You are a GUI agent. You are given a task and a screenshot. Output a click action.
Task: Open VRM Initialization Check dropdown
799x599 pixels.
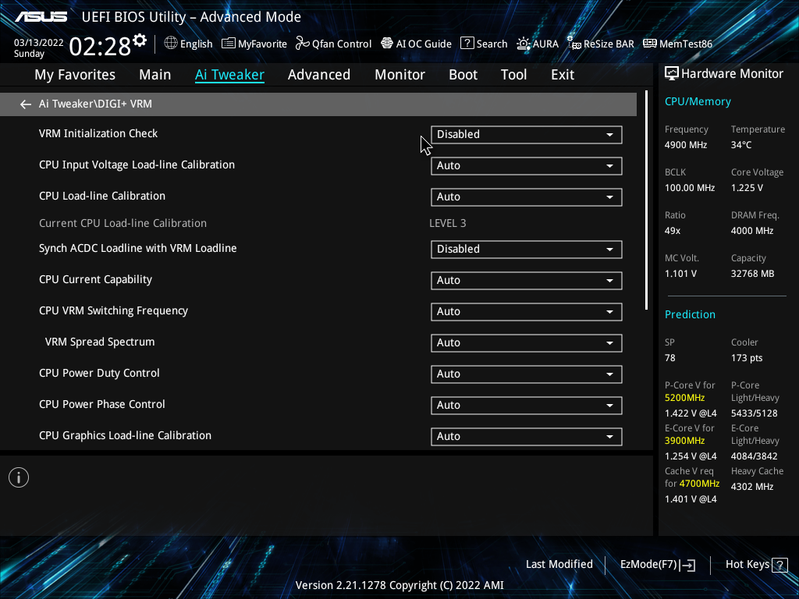point(526,134)
